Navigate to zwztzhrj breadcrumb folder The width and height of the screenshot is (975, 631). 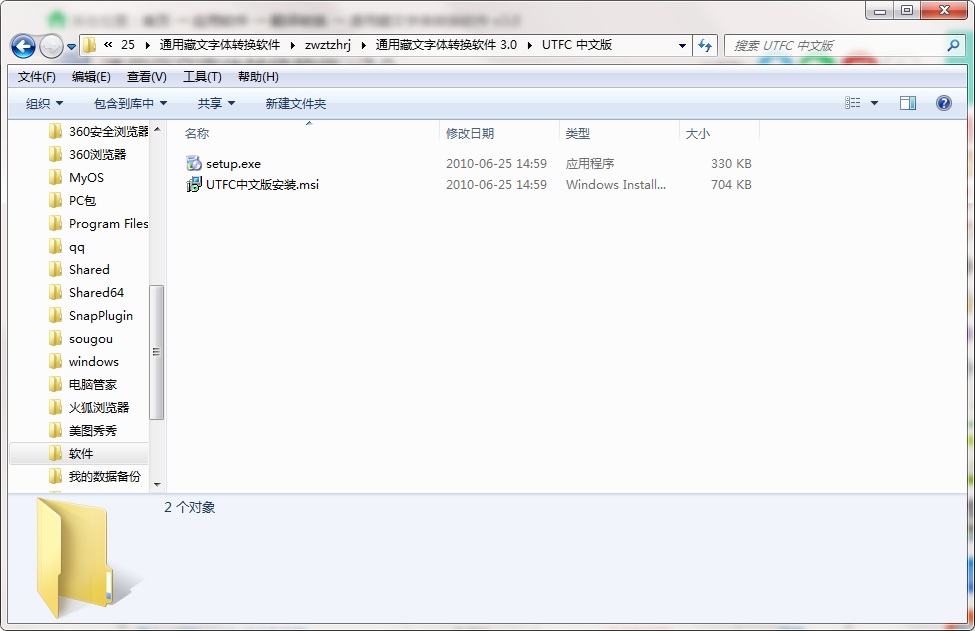pyautogui.click(x=328, y=45)
